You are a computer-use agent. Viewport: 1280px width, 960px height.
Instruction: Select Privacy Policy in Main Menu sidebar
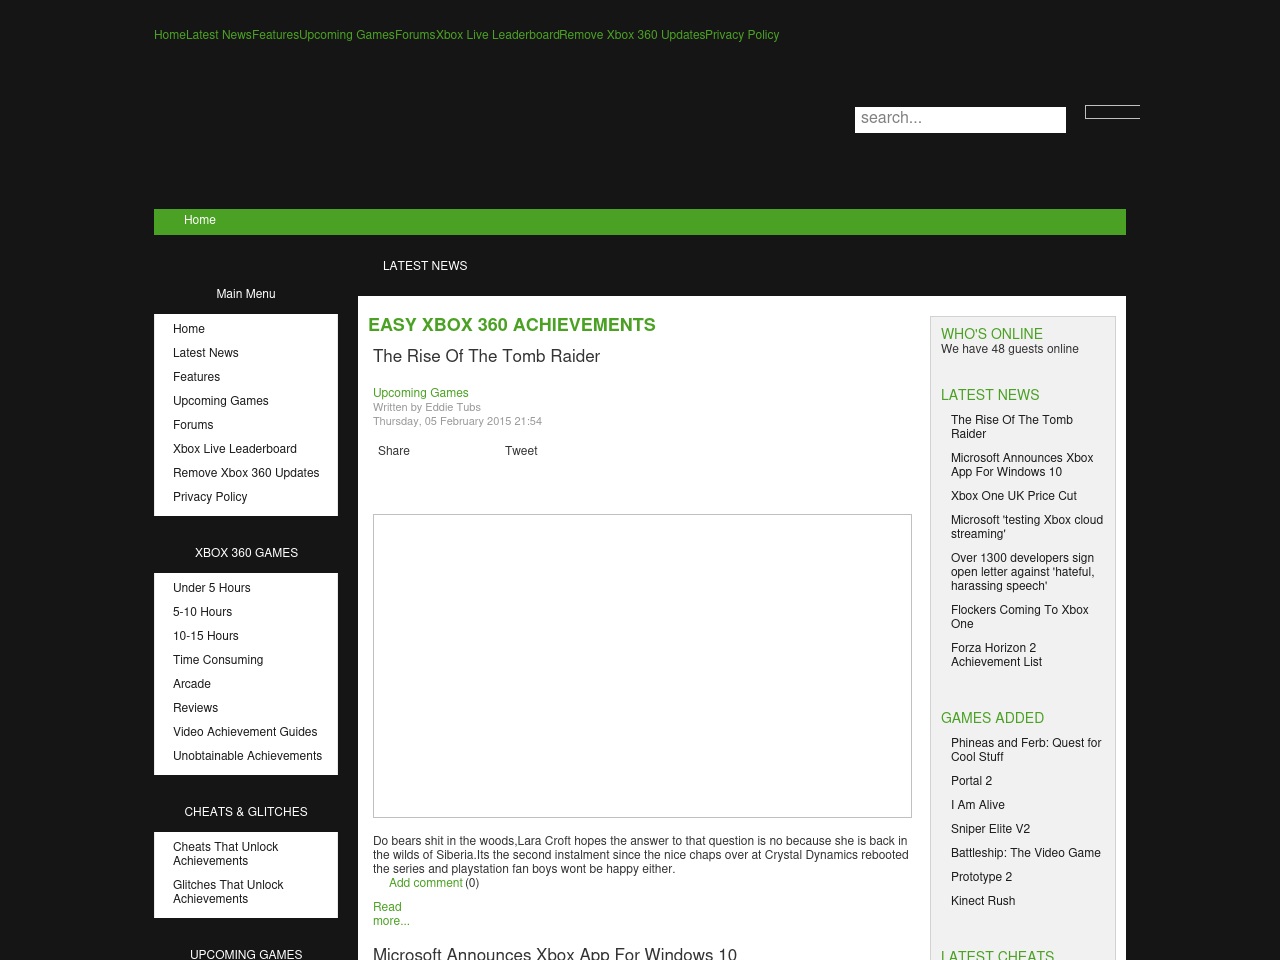(210, 497)
